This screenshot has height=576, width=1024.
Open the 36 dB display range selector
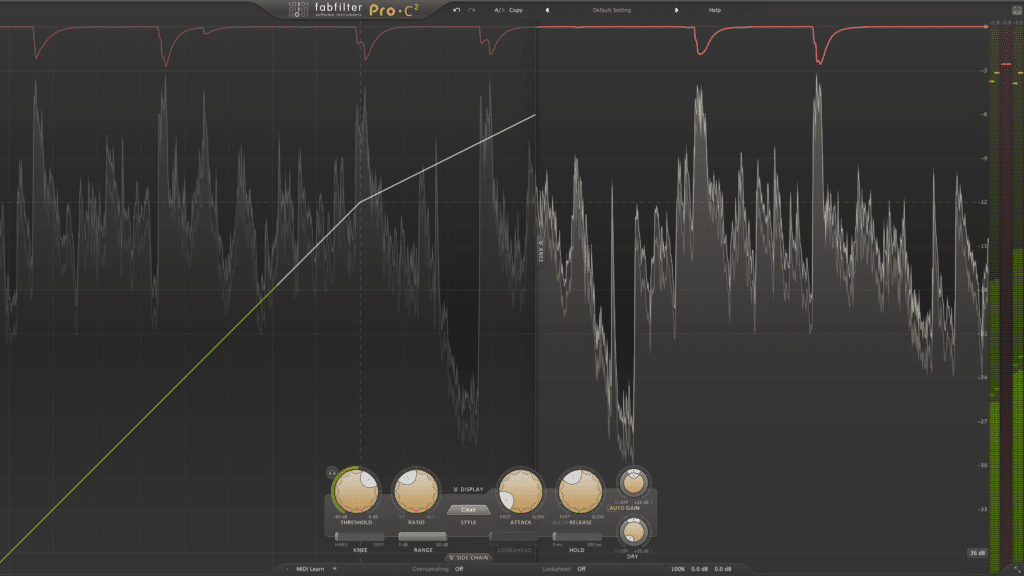[x=977, y=552]
